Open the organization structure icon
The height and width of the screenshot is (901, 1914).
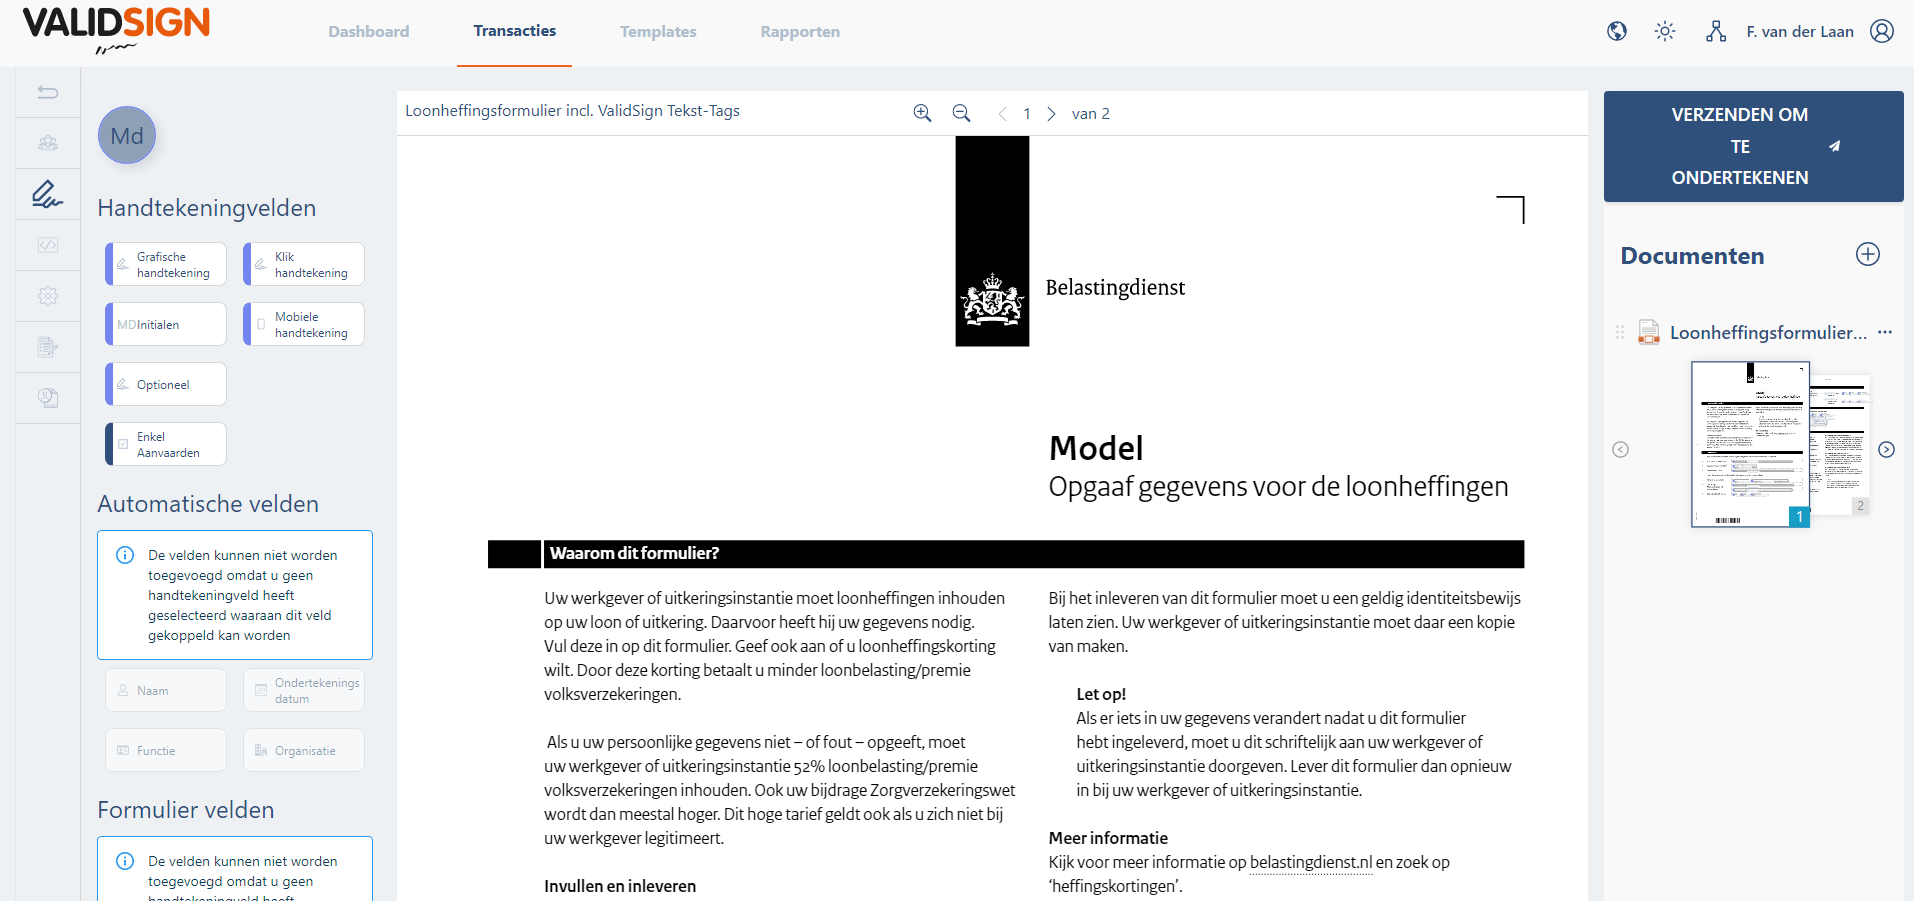point(1716,31)
